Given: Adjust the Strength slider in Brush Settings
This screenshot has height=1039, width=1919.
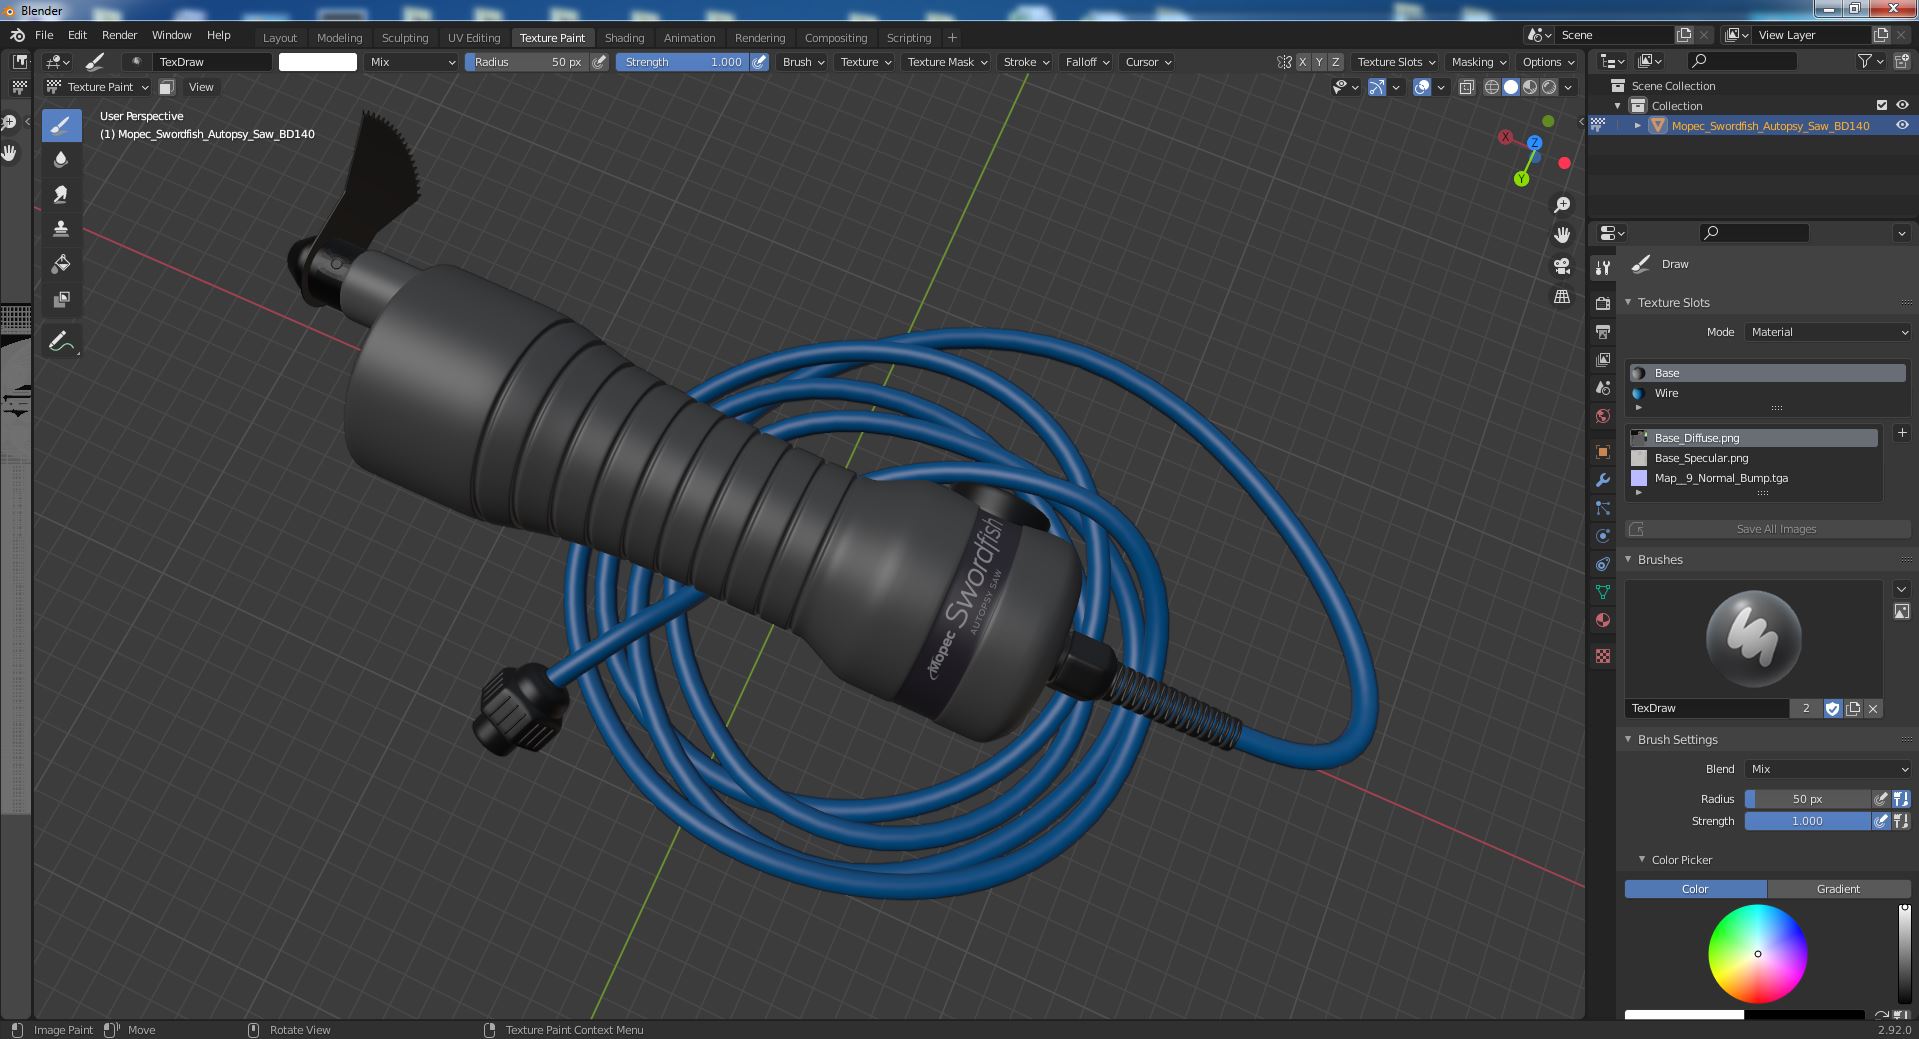Looking at the screenshot, I should 1807,821.
